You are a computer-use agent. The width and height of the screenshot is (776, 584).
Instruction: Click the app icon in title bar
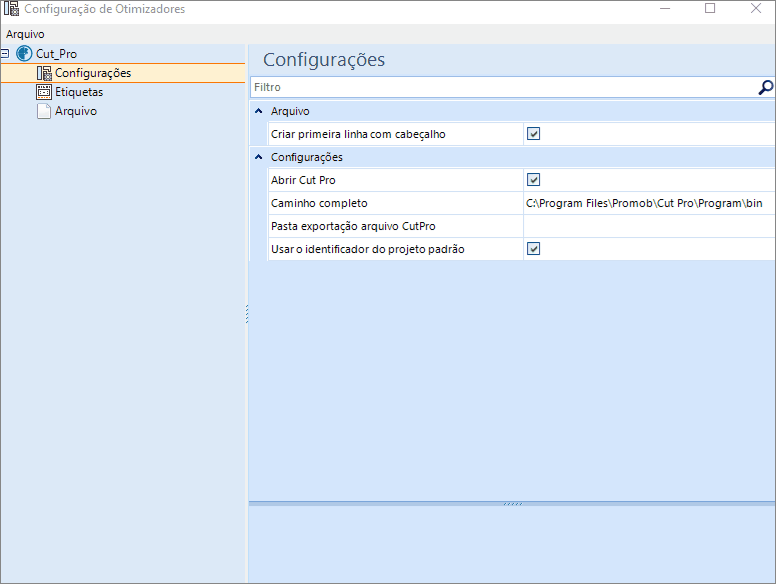coord(11,9)
